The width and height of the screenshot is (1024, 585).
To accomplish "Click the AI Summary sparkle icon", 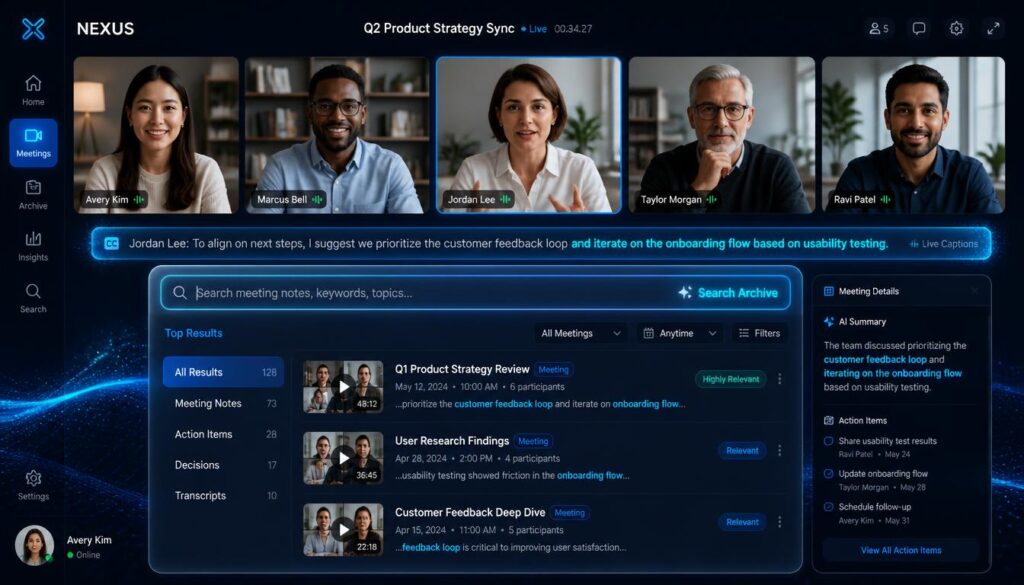I will (829, 322).
